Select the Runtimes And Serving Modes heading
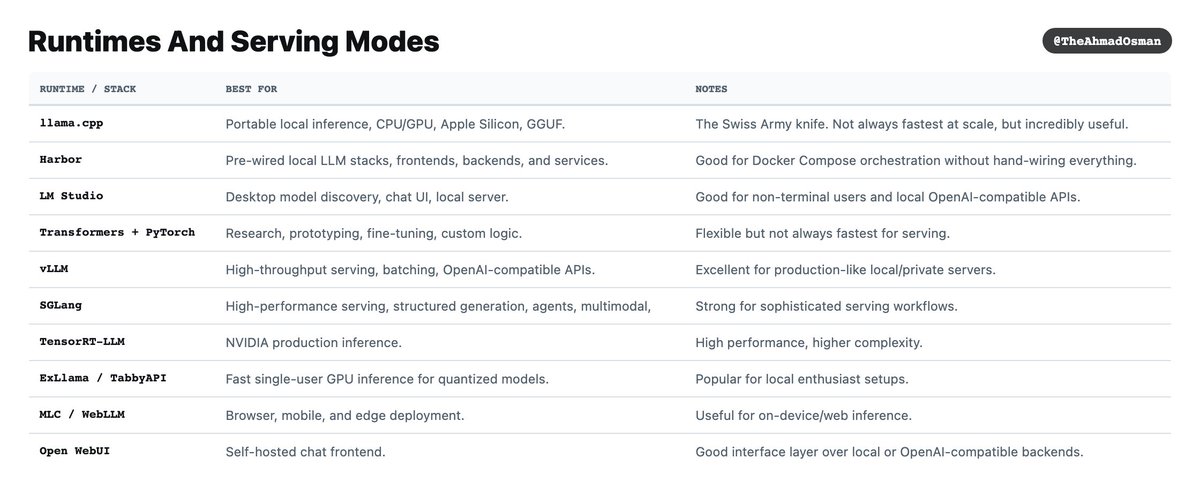1200x496 pixels. [x=233, y=42]
